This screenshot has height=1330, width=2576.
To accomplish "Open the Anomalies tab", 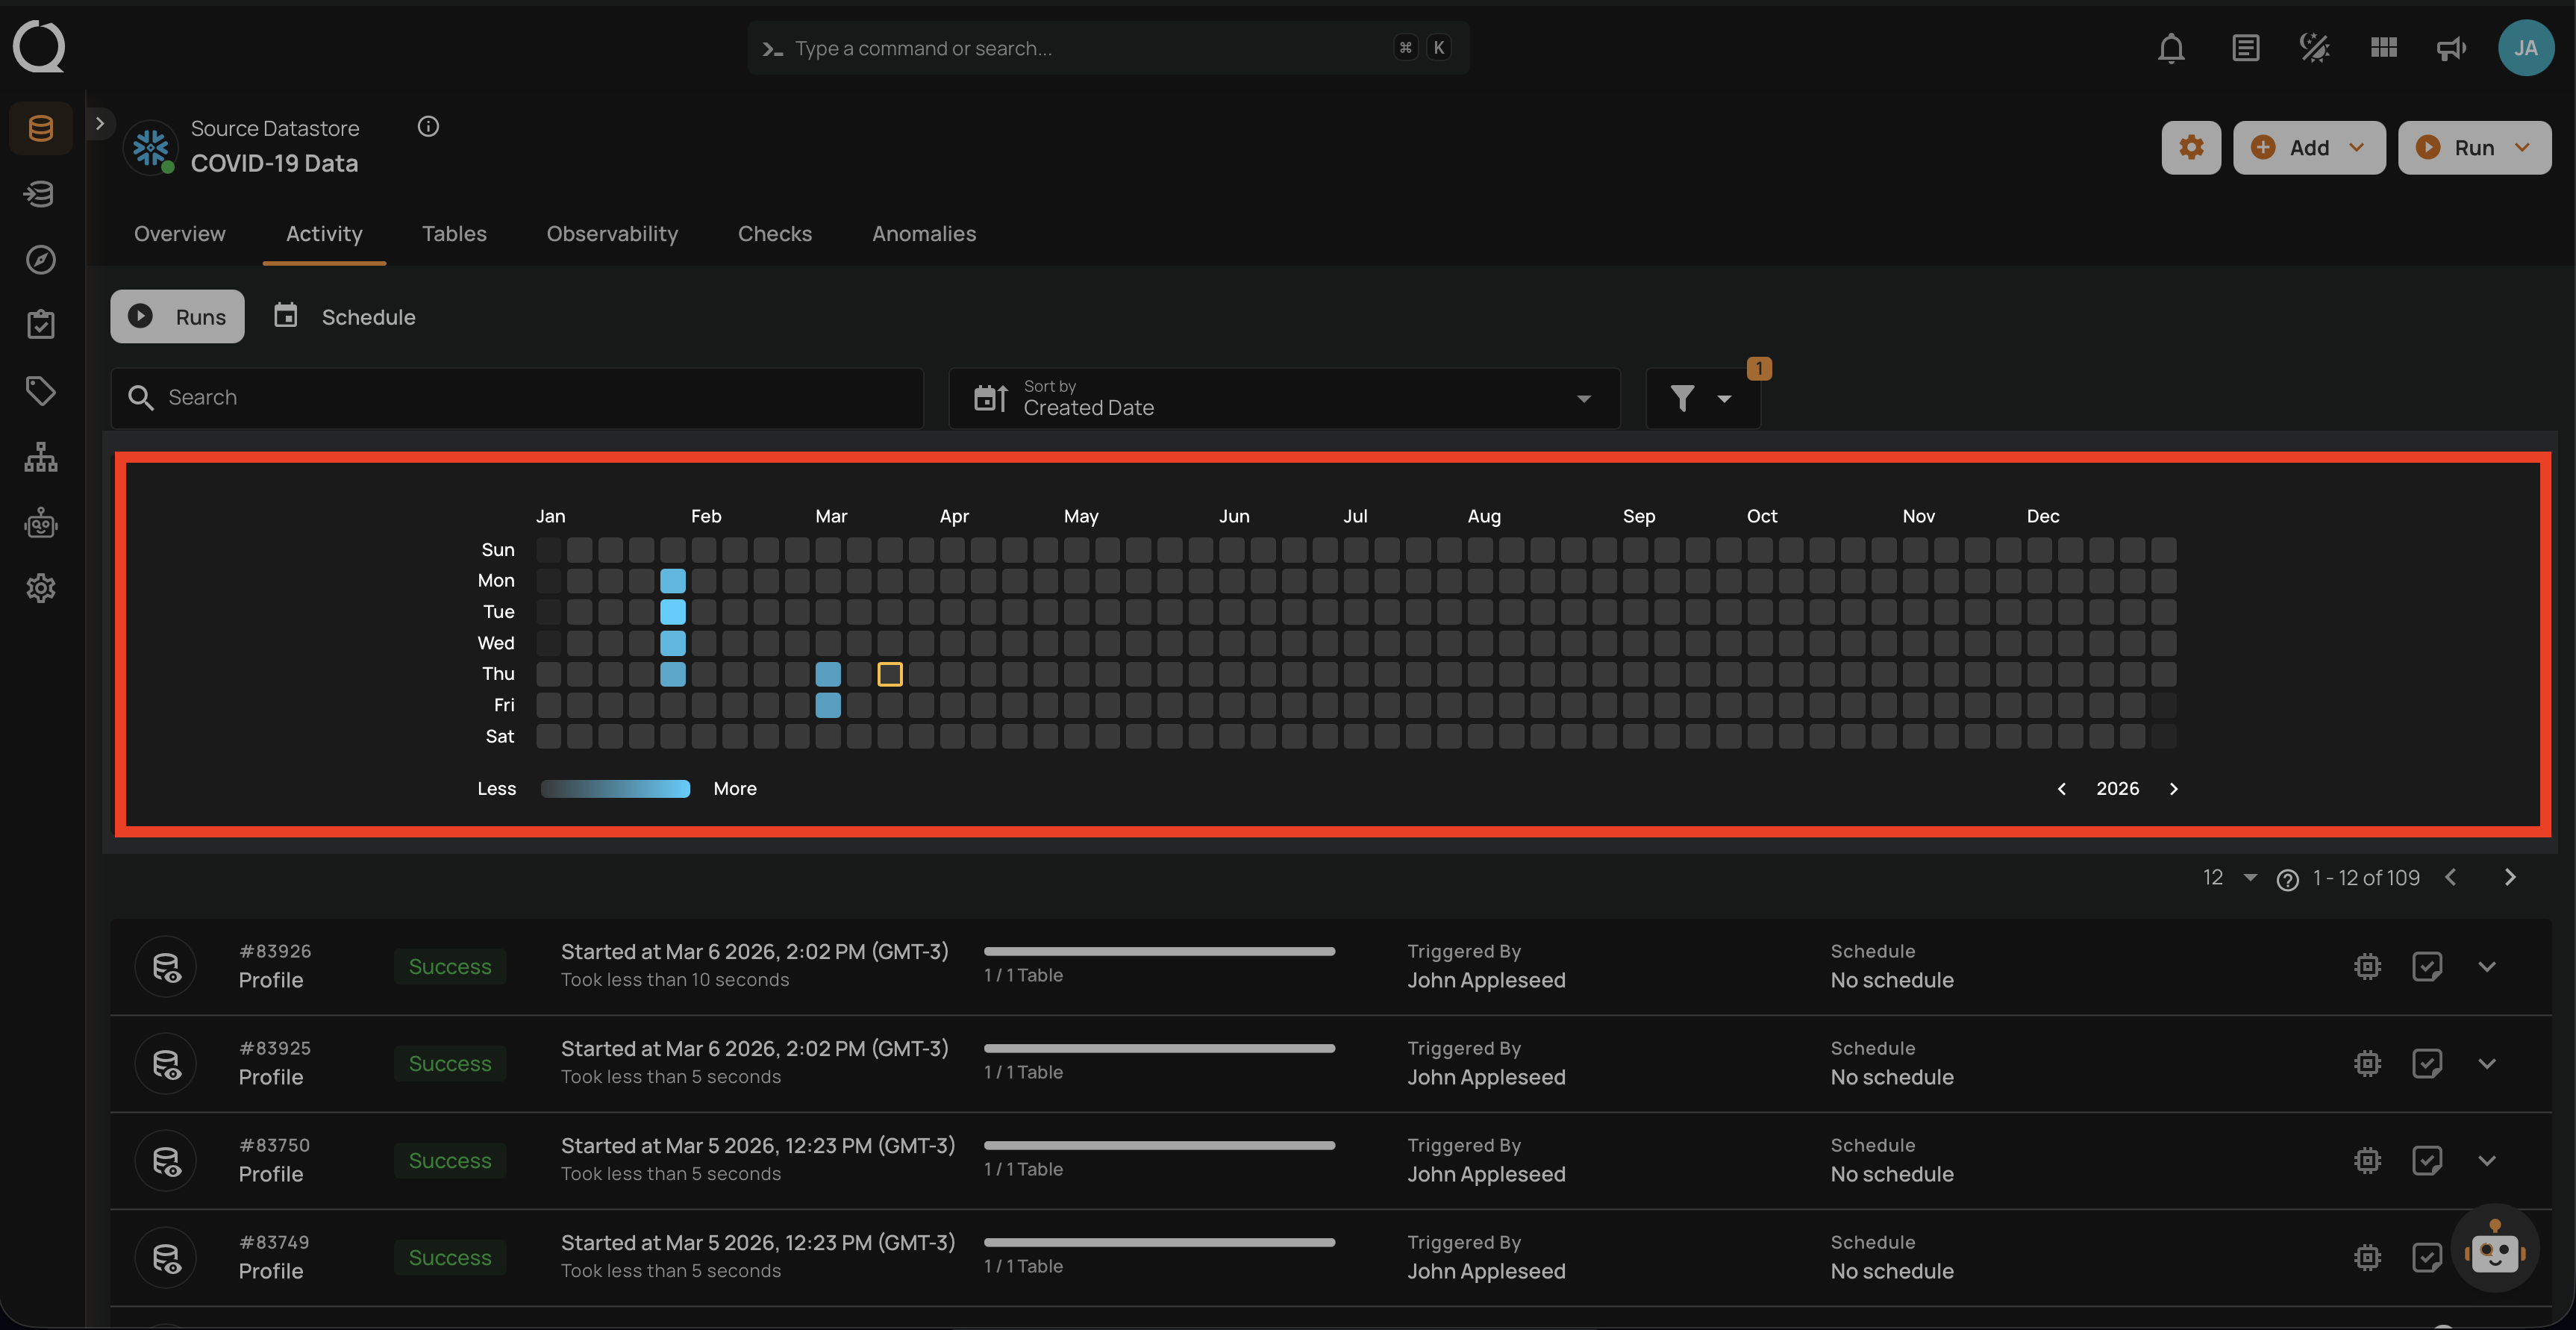I will point(923,233).
